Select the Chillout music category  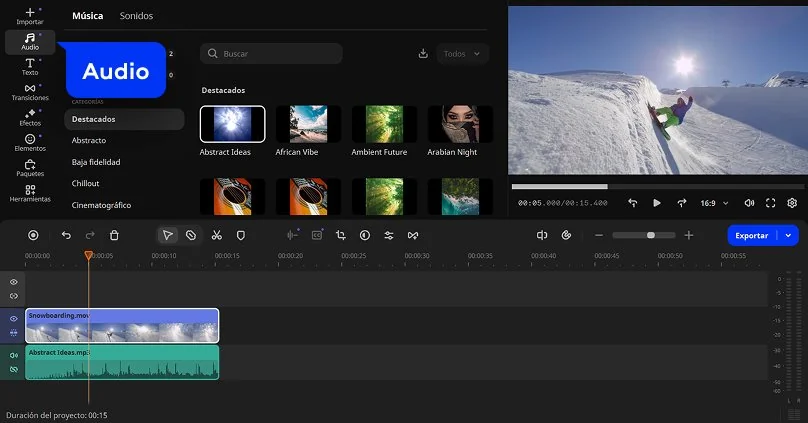(85, 183)
